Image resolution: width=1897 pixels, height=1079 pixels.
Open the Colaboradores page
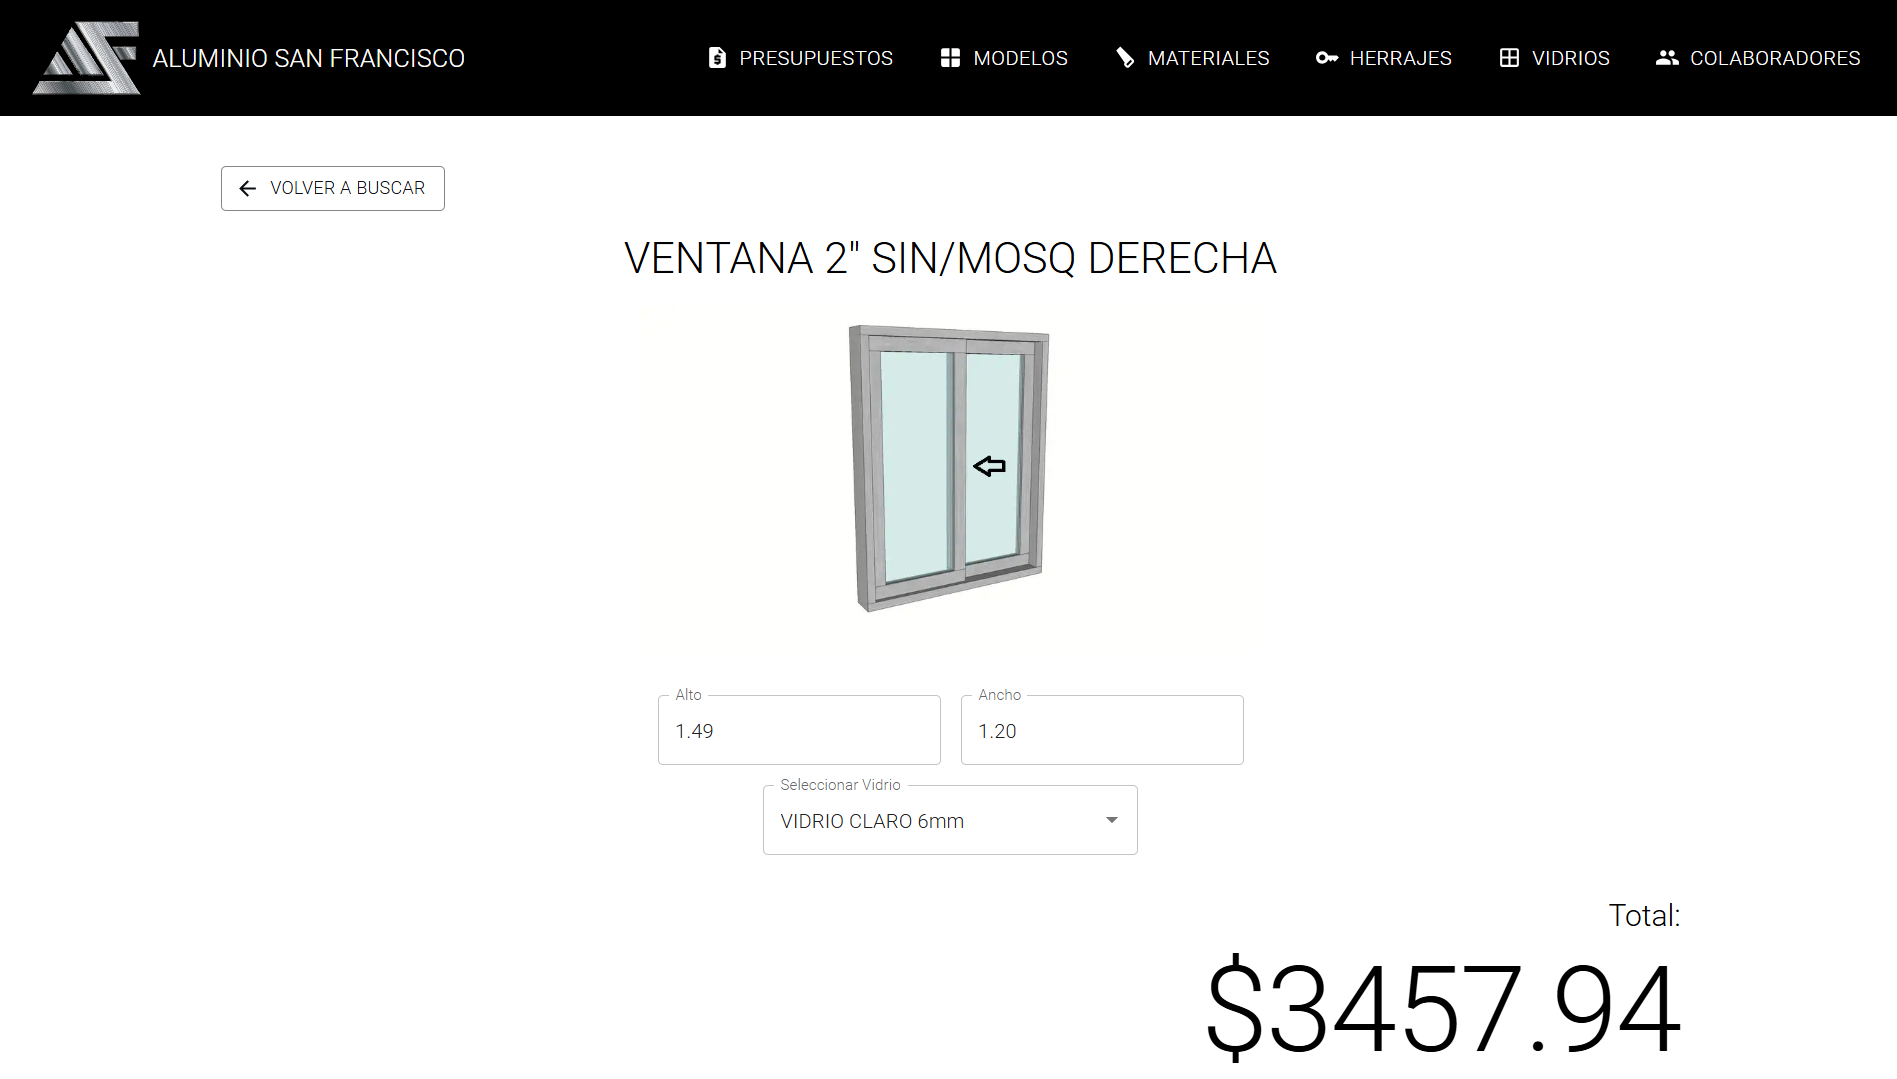1758,58
